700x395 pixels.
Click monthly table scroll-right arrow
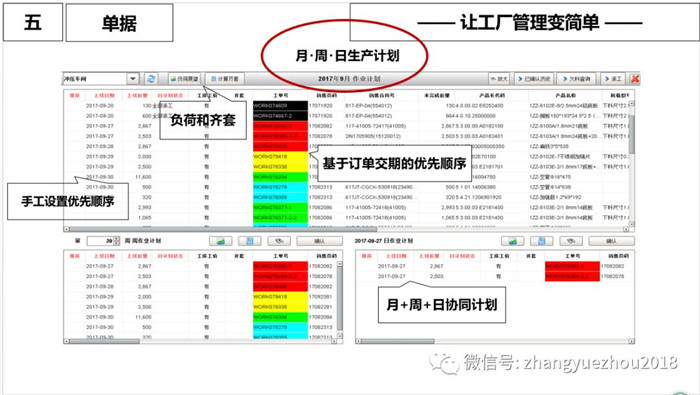click(x=626, y=229)
